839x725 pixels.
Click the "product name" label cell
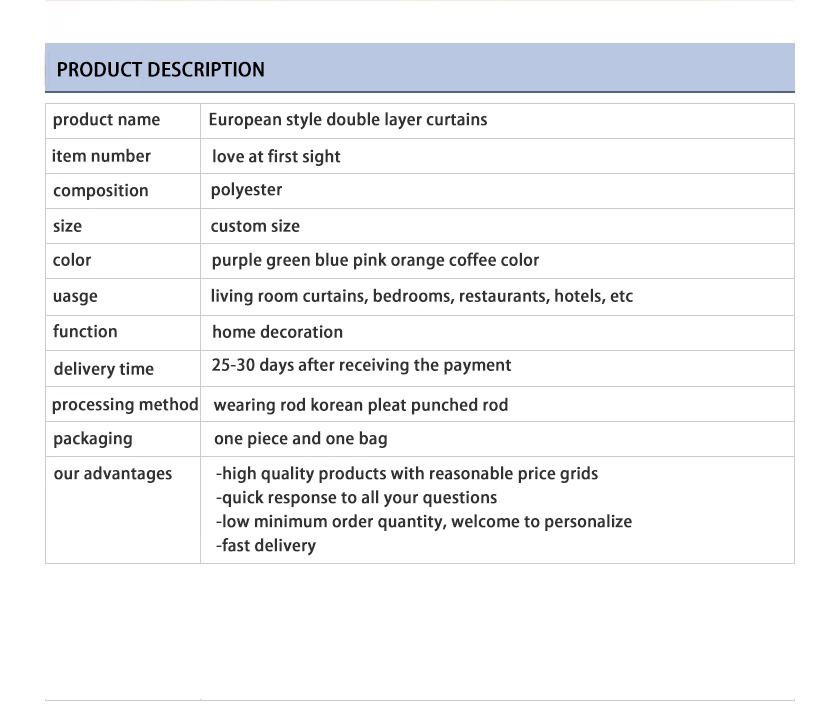[x=106, y=120]
